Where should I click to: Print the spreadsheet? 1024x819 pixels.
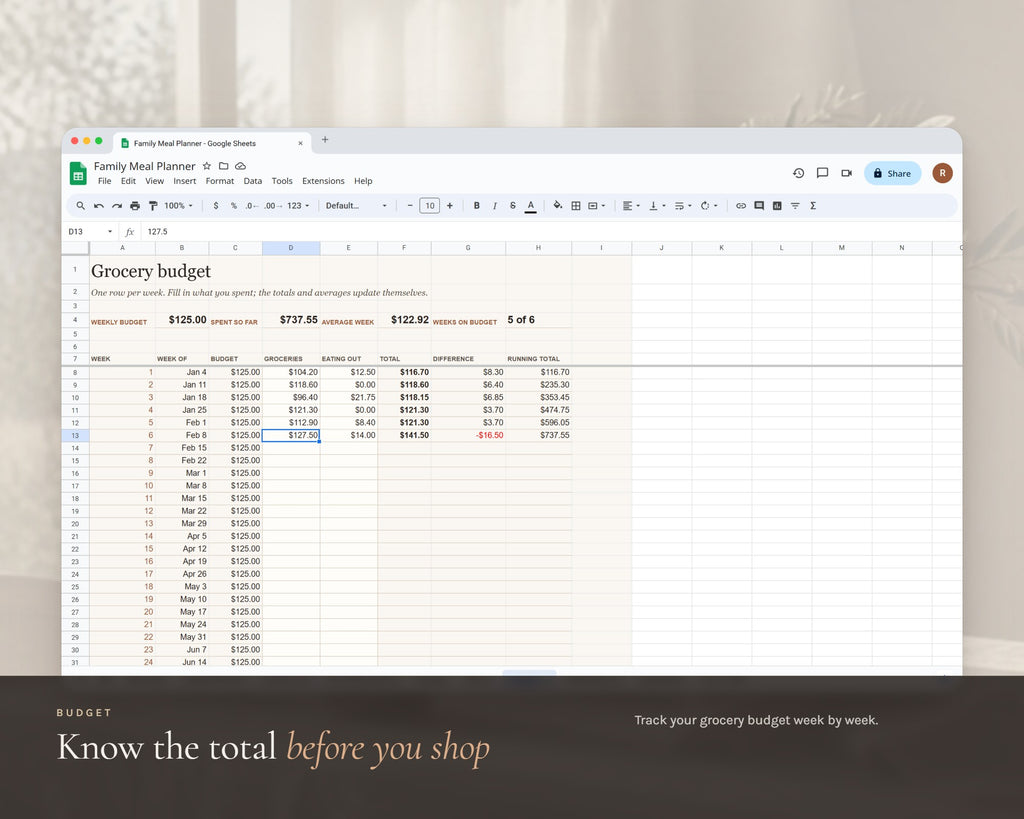135,206
